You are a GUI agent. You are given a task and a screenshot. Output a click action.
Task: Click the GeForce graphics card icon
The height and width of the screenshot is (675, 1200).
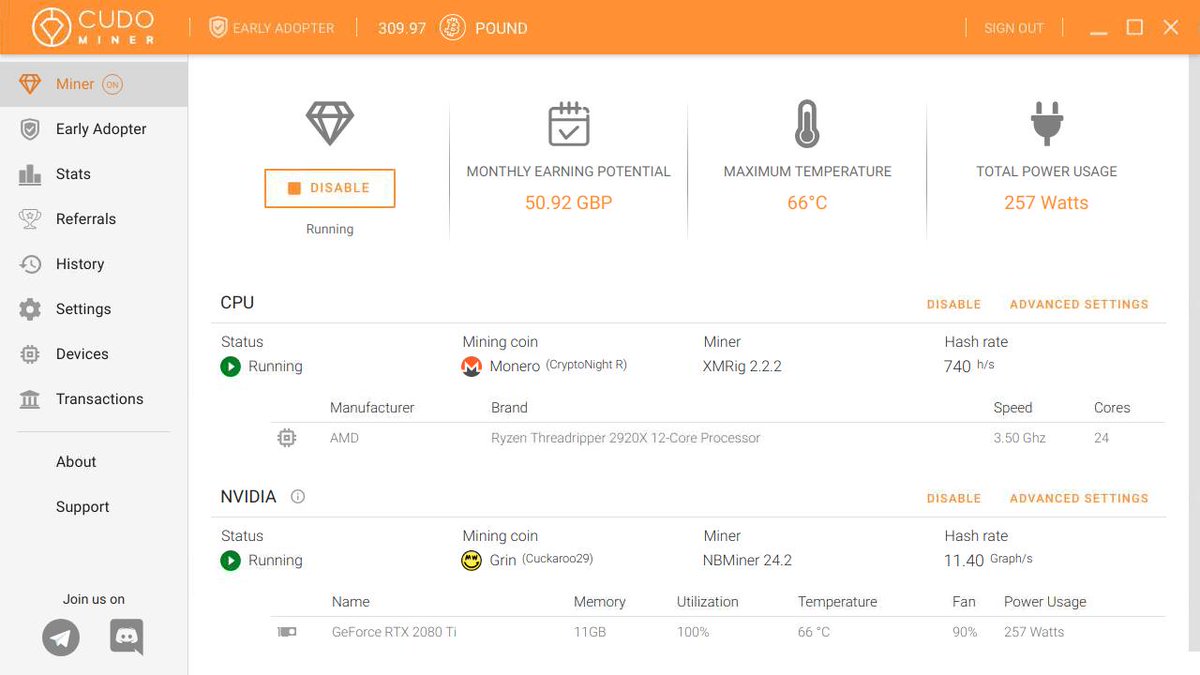tap(287, 632)
